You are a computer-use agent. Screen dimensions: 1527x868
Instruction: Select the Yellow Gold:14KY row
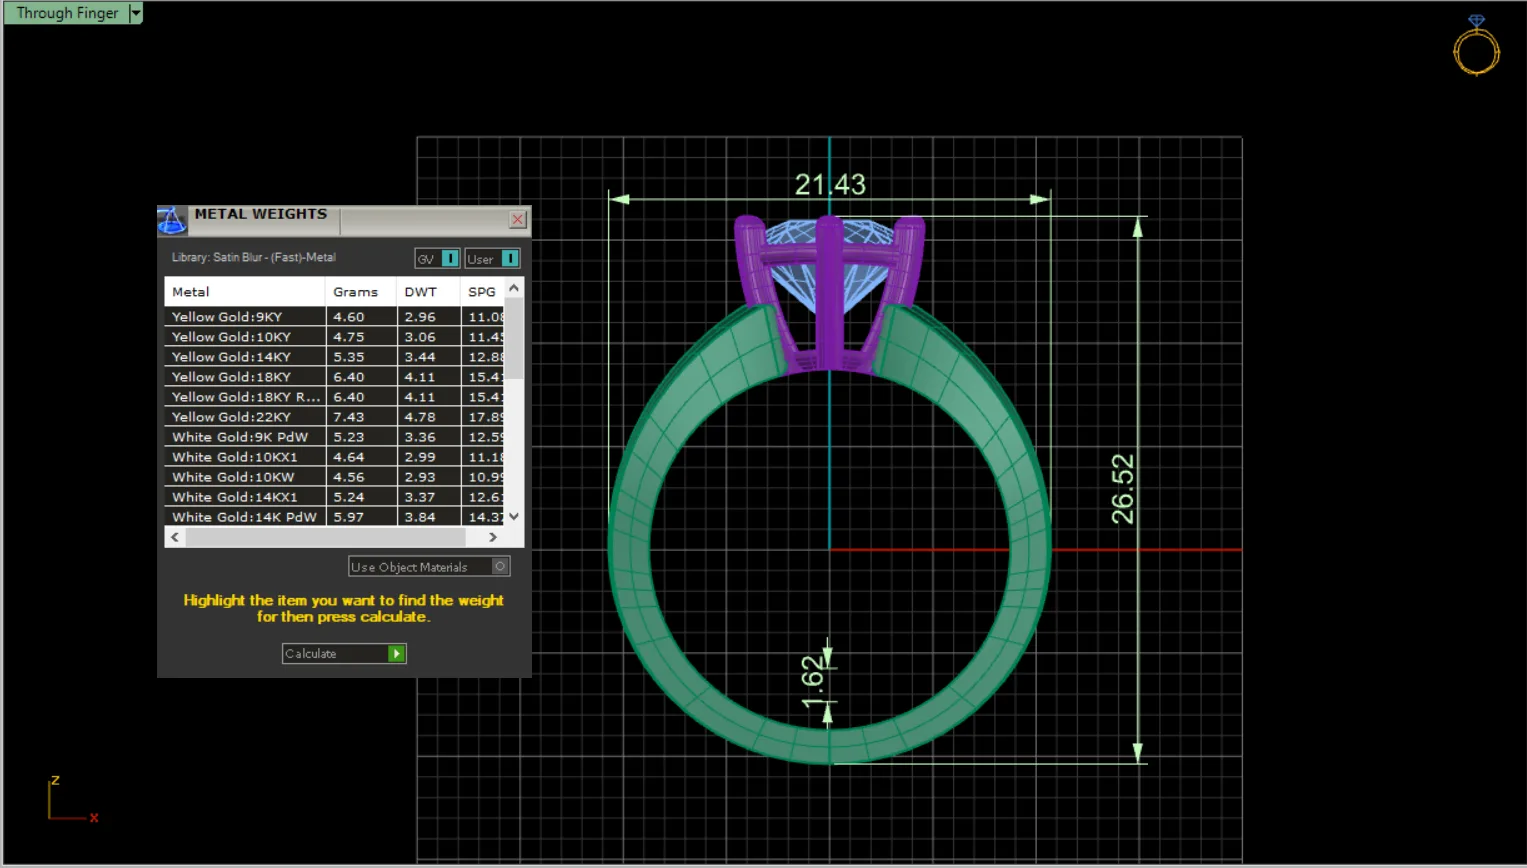pyautogui.click(x=334, y=357)
